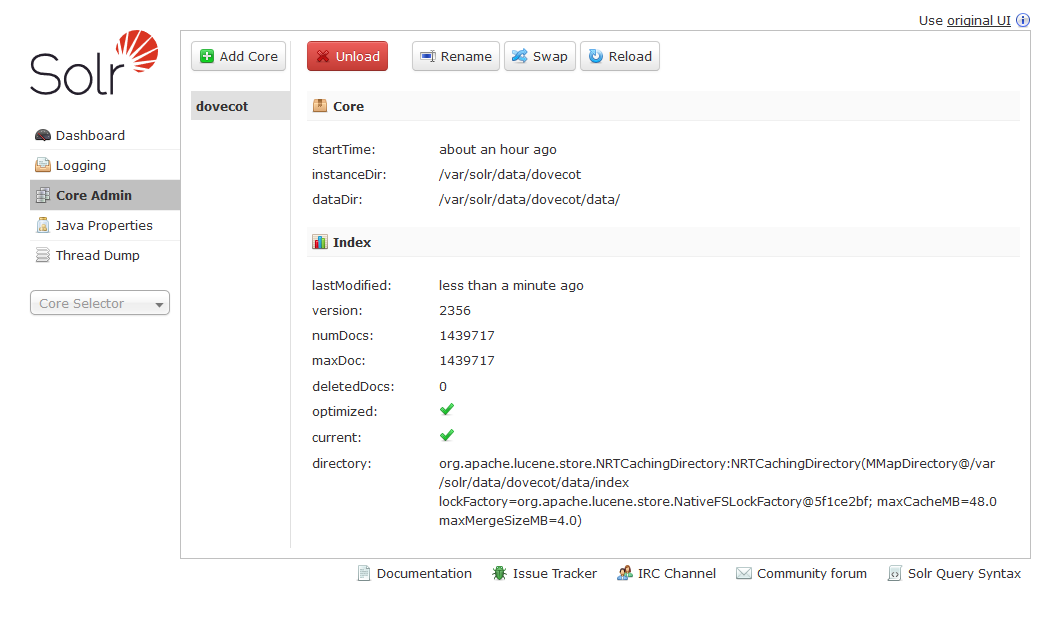The image size is (1061, 619).
Task: Swap the core using Swap button
Action: pos(539,57)
